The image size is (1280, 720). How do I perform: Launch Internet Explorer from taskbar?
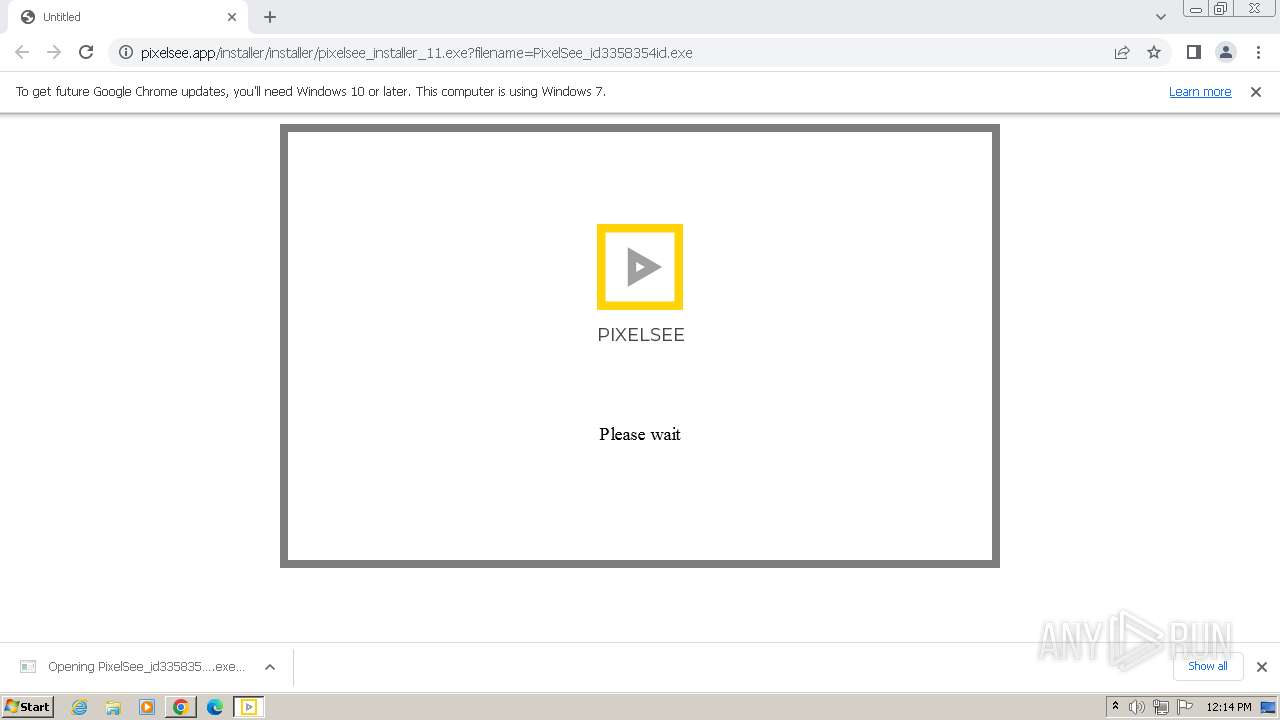point(79,707)
